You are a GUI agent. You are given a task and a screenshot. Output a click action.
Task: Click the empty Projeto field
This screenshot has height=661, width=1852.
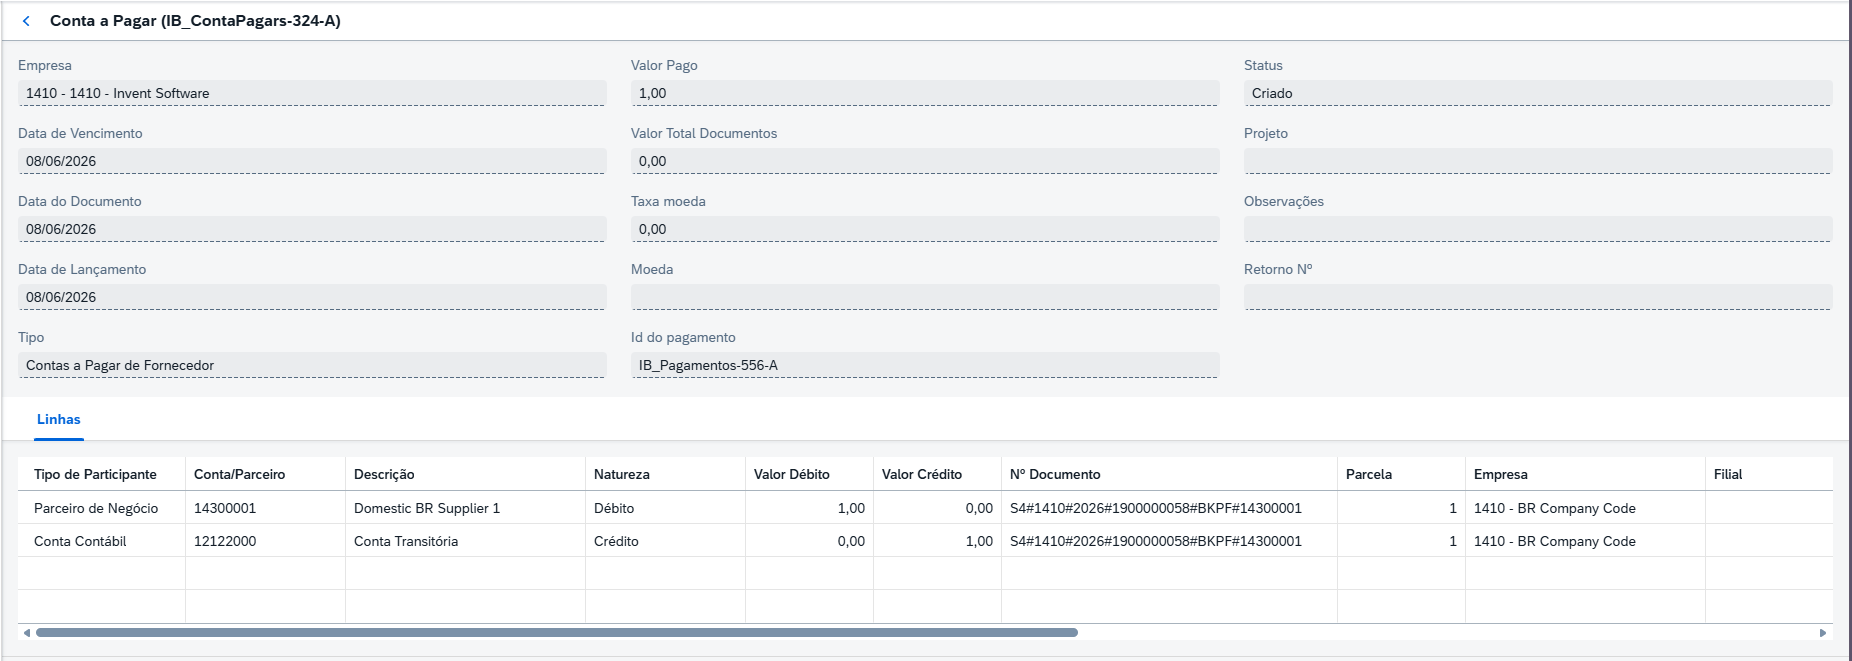[x=1538, y=161]
